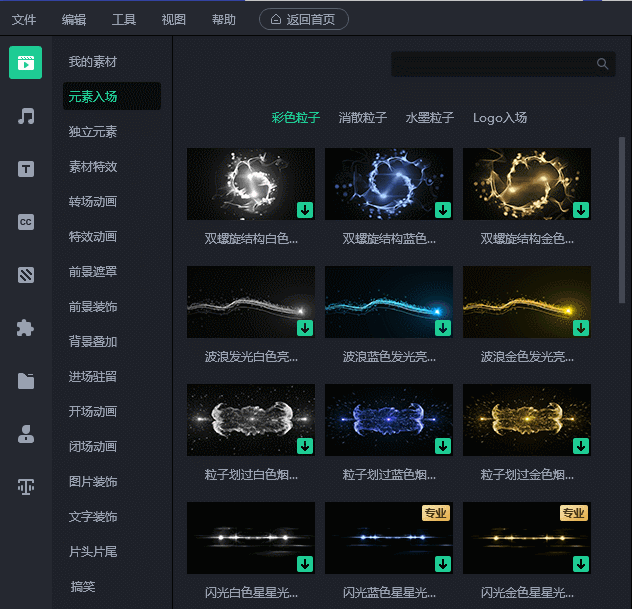Open the folder panel icon
The image size is (632, 609).
pos(26,381)
